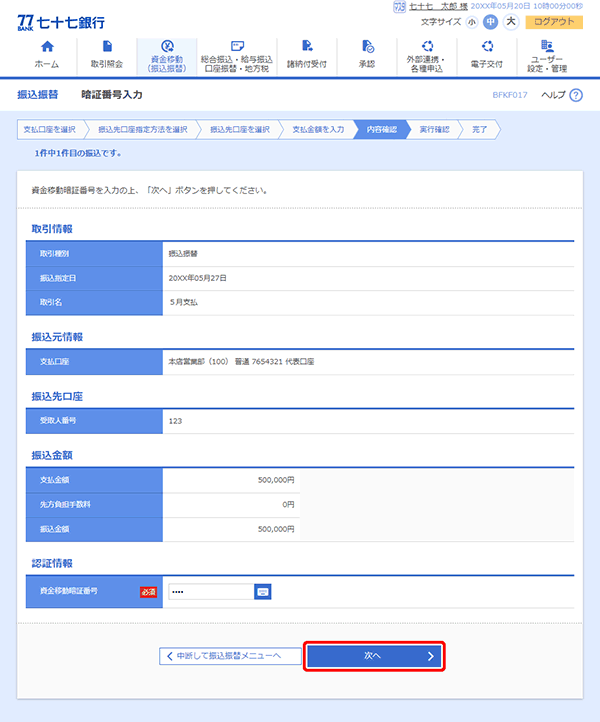
Task: Open 取引照会 document icon
Action: 107,46
